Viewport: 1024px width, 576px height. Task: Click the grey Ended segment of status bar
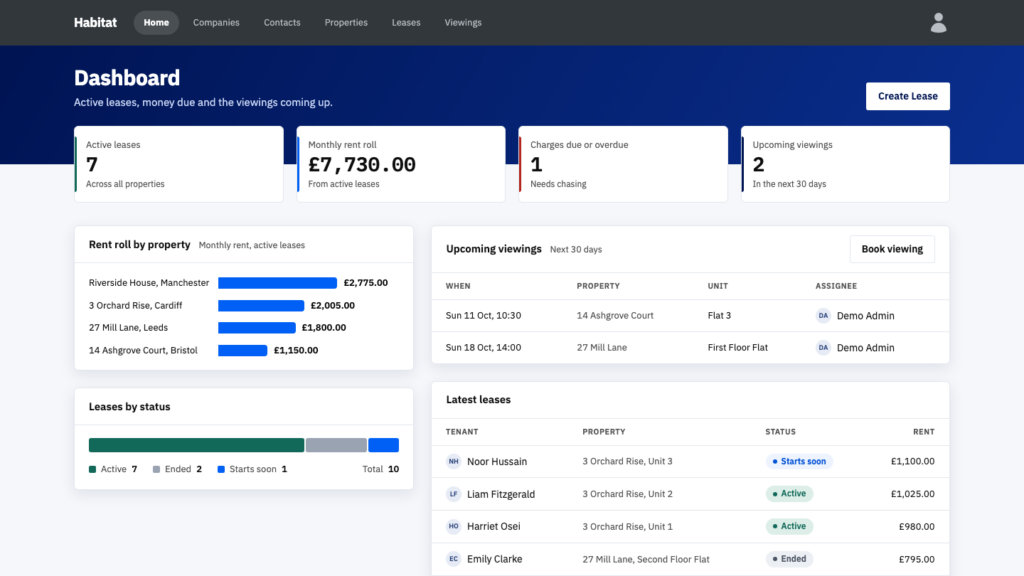pos(336,445)
